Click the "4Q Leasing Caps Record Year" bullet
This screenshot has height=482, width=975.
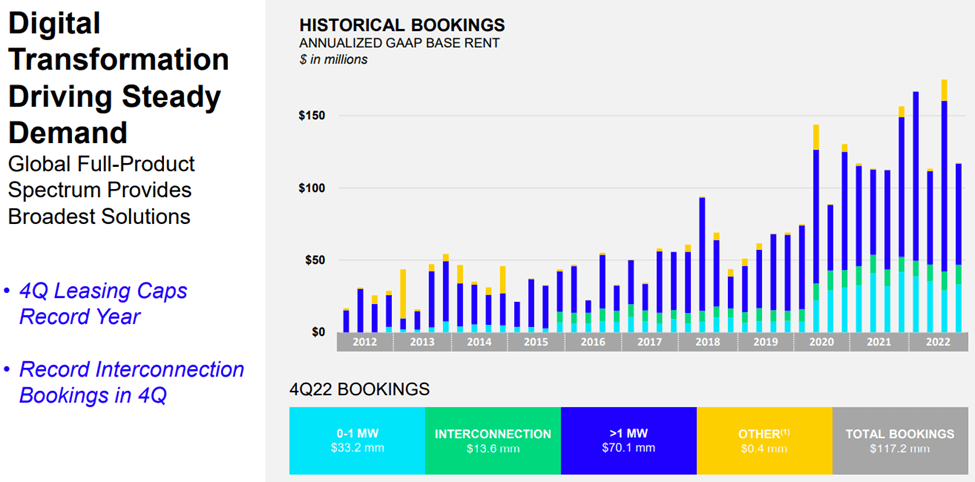102,304
